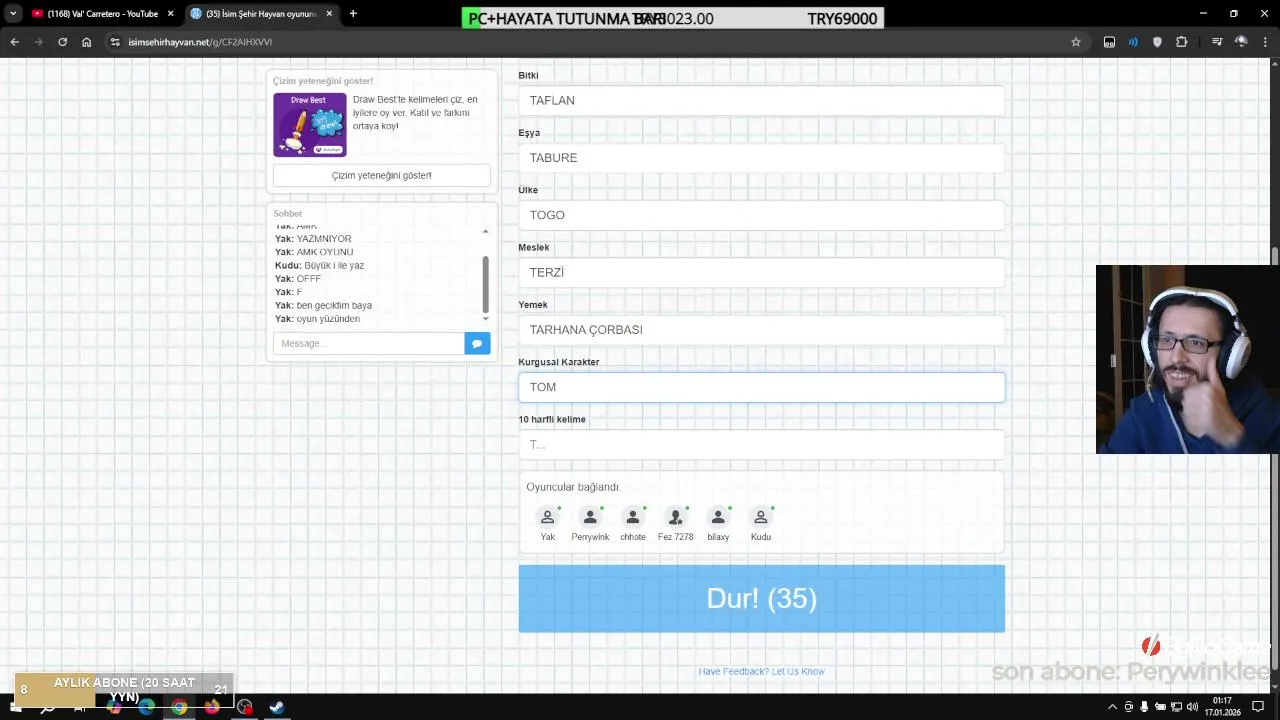Image resolution: width=1280 pixels, height=720 pixels.
Task: Open the media control music-note icon
Action: click(x=1216, y=42)
